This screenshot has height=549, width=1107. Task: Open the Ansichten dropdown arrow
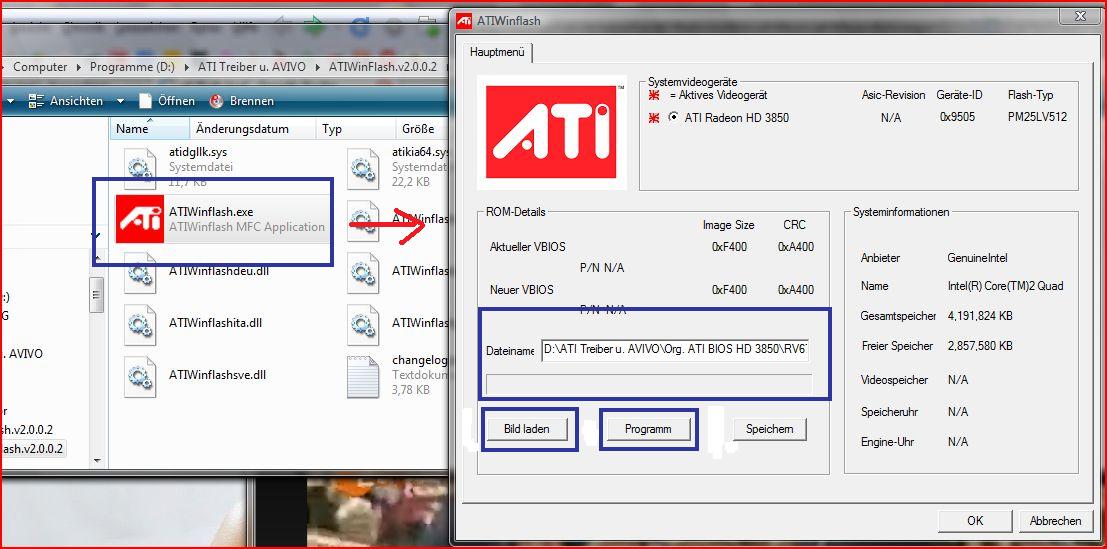pyautogui.click(x=120, y=101)
